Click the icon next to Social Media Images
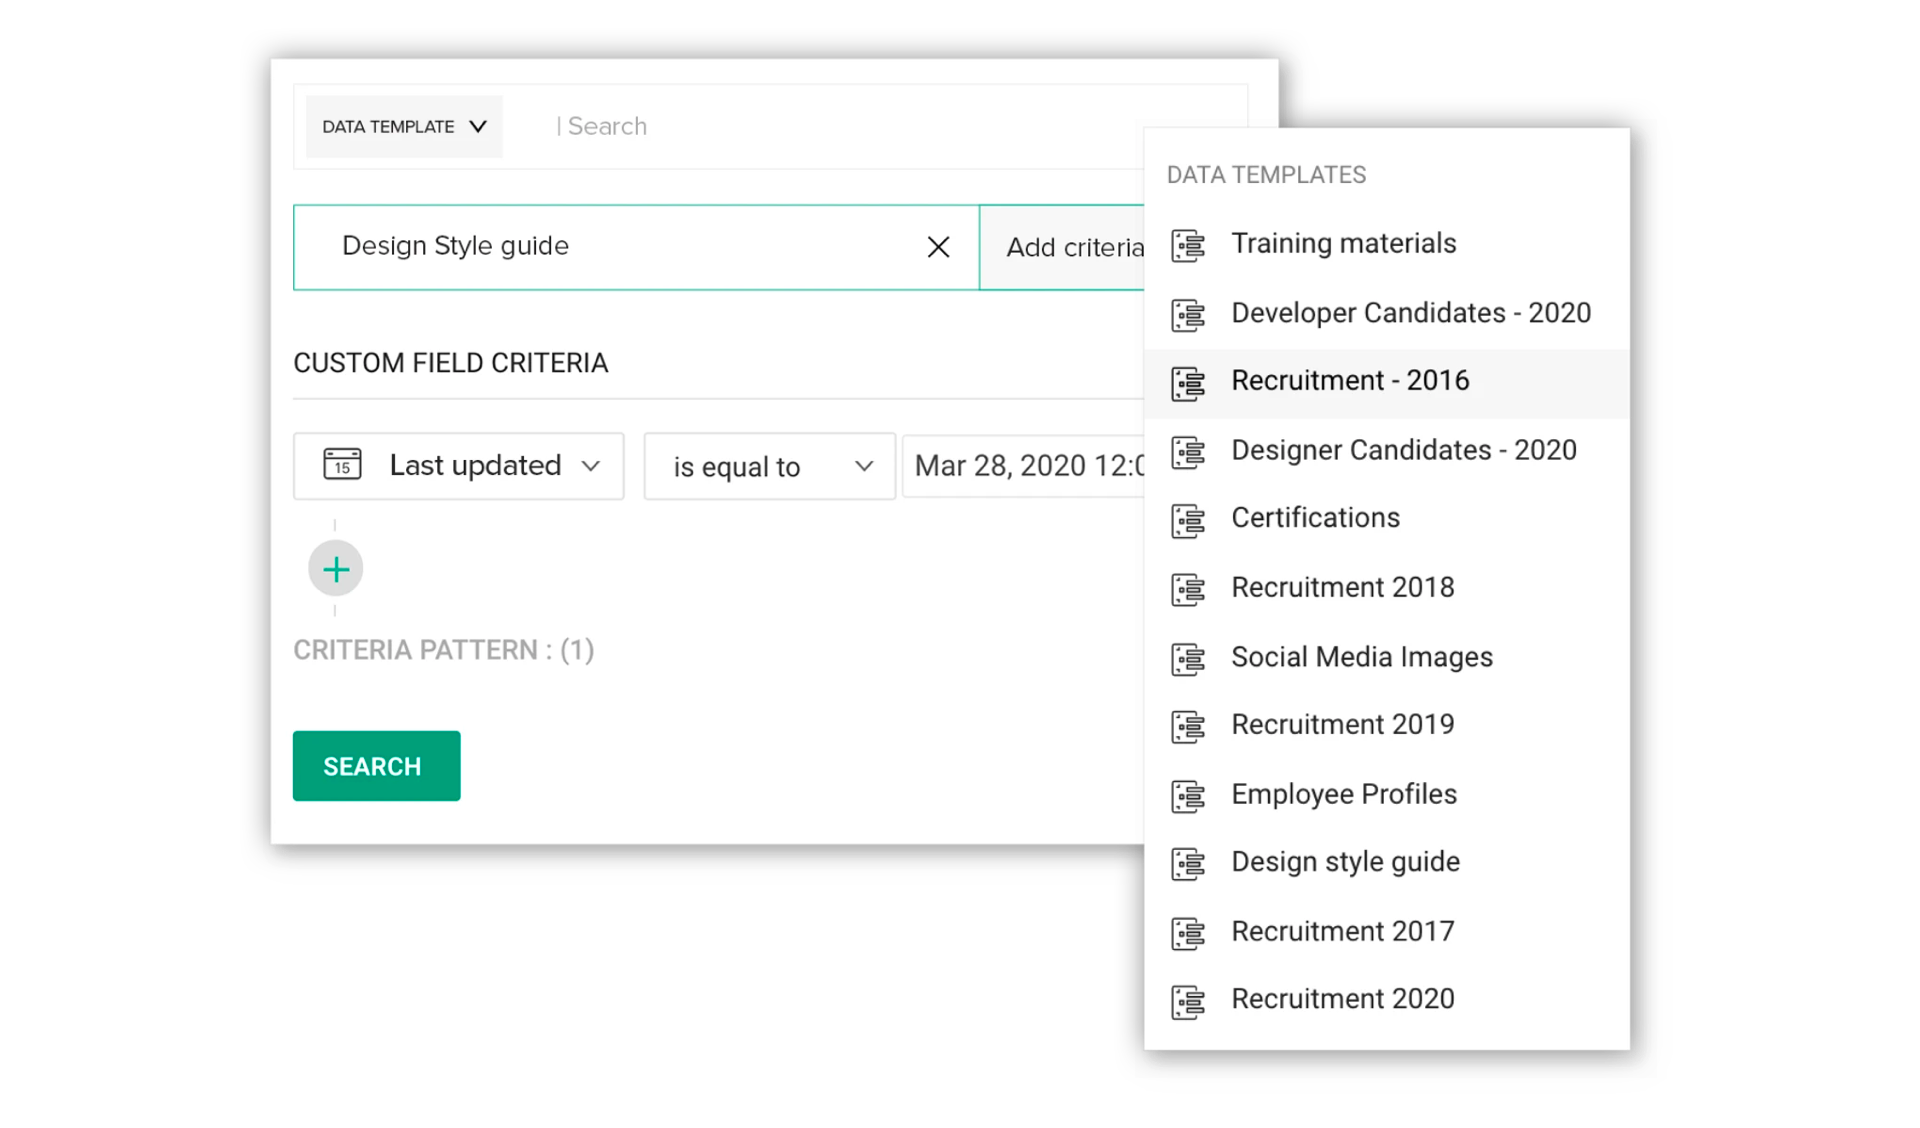The image size is (1920, 1128). (x=1188, y=659)
